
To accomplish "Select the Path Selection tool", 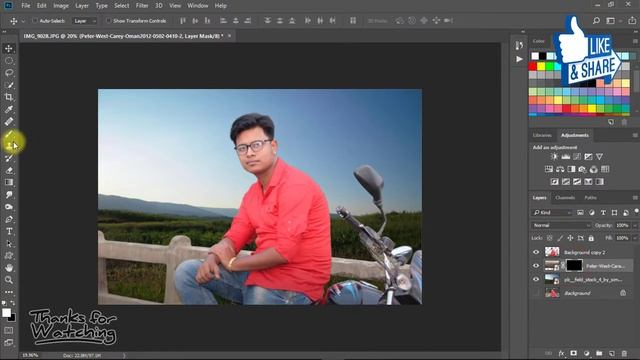I will pos(9,244).
